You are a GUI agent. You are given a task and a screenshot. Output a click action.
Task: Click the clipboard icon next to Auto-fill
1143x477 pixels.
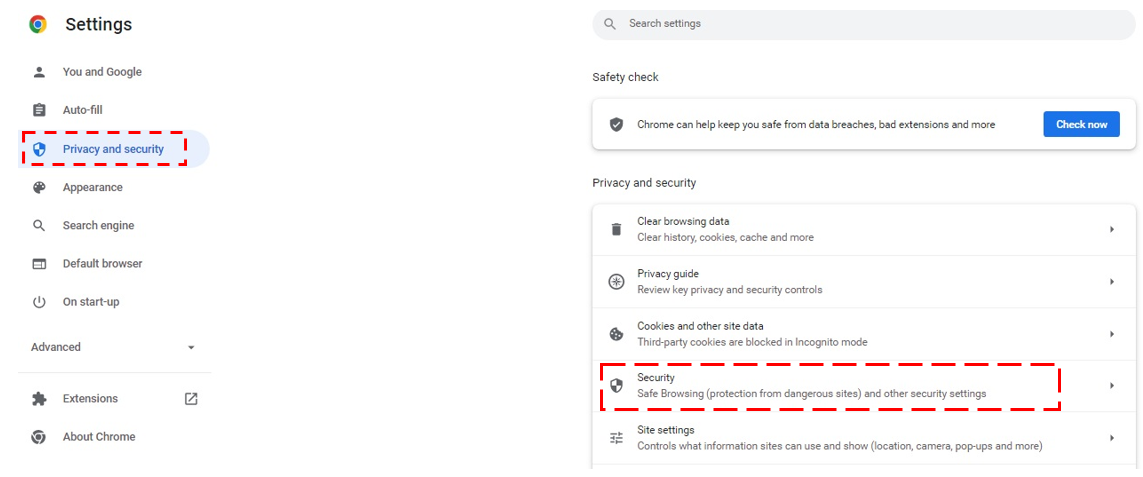pos(39,110)
